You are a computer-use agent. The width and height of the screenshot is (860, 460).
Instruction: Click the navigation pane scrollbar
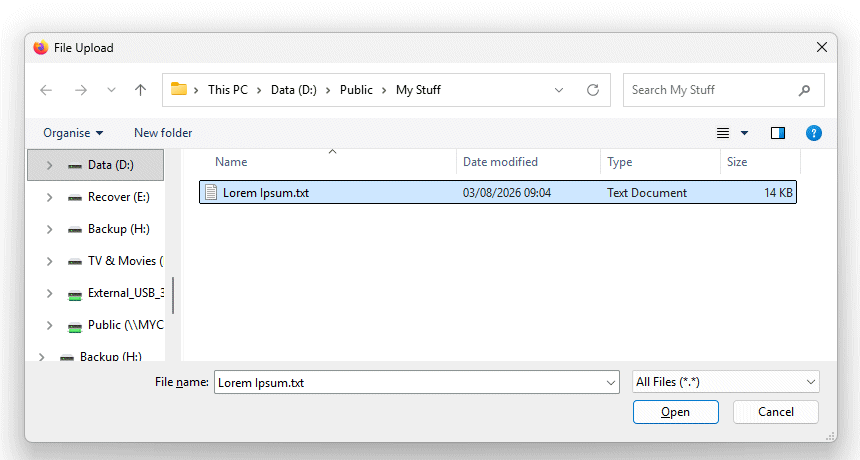173,296
